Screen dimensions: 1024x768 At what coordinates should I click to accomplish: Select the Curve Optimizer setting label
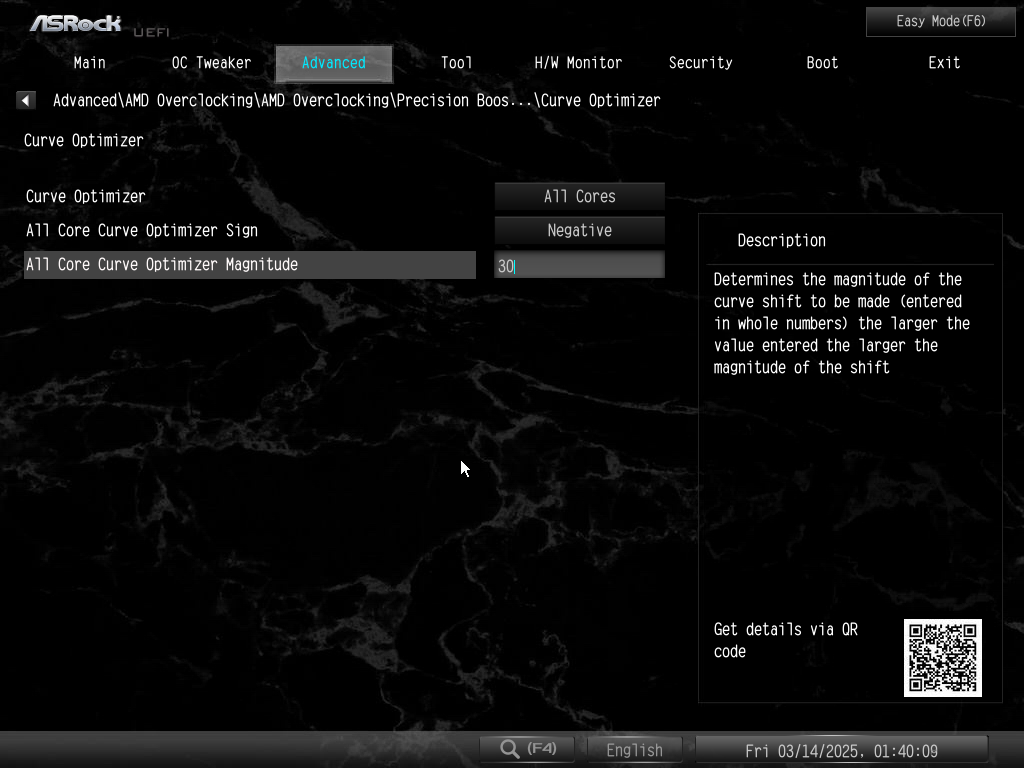pos(86,197)
